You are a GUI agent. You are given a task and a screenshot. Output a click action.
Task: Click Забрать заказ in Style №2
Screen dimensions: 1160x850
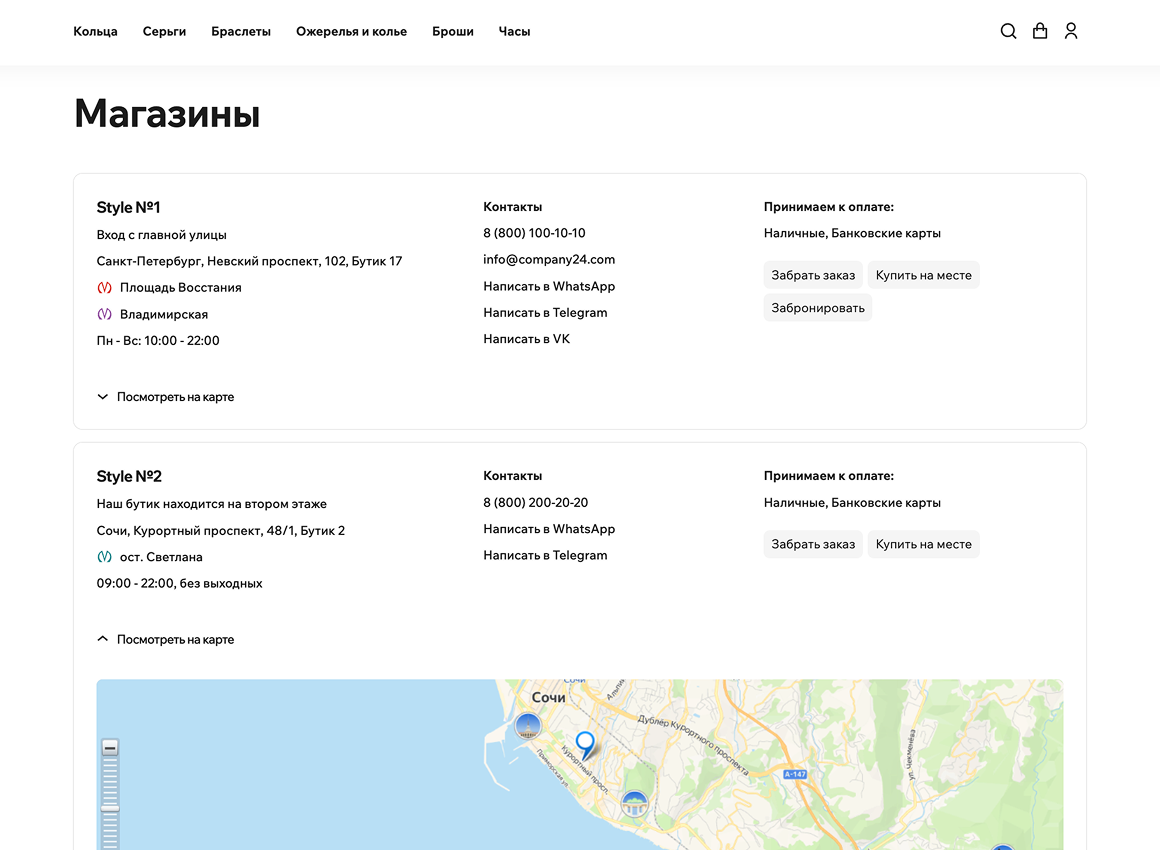pyautogui.click(x=813, y=544)
